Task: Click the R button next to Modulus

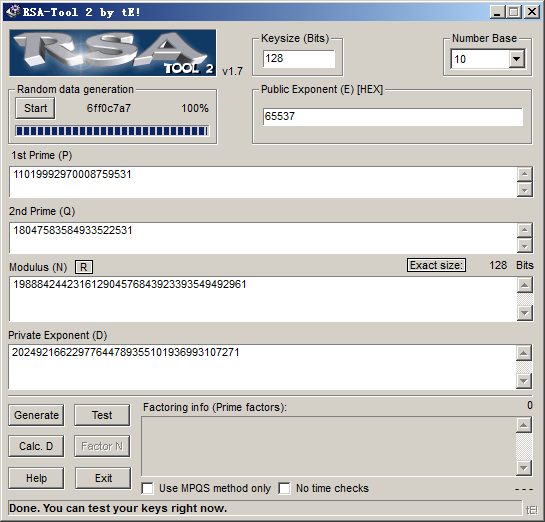Action: (84, 267)
